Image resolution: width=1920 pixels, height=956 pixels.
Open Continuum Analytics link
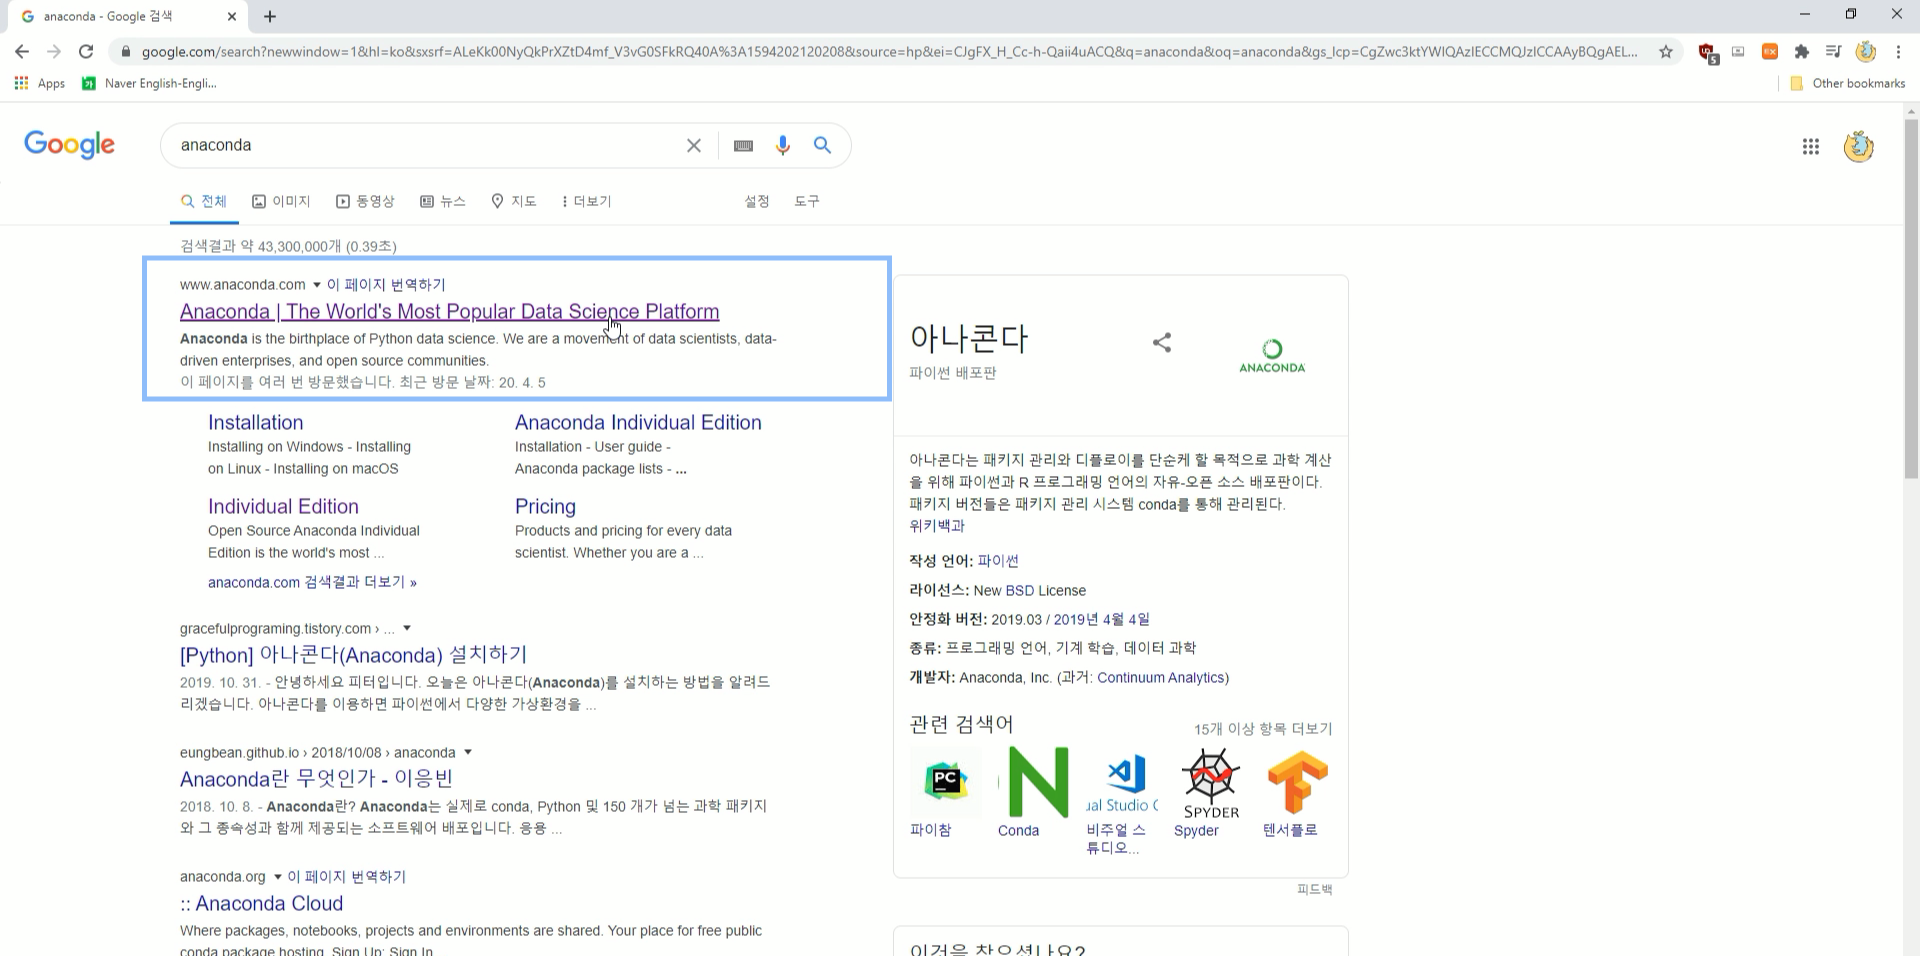tap(1161, 677)
